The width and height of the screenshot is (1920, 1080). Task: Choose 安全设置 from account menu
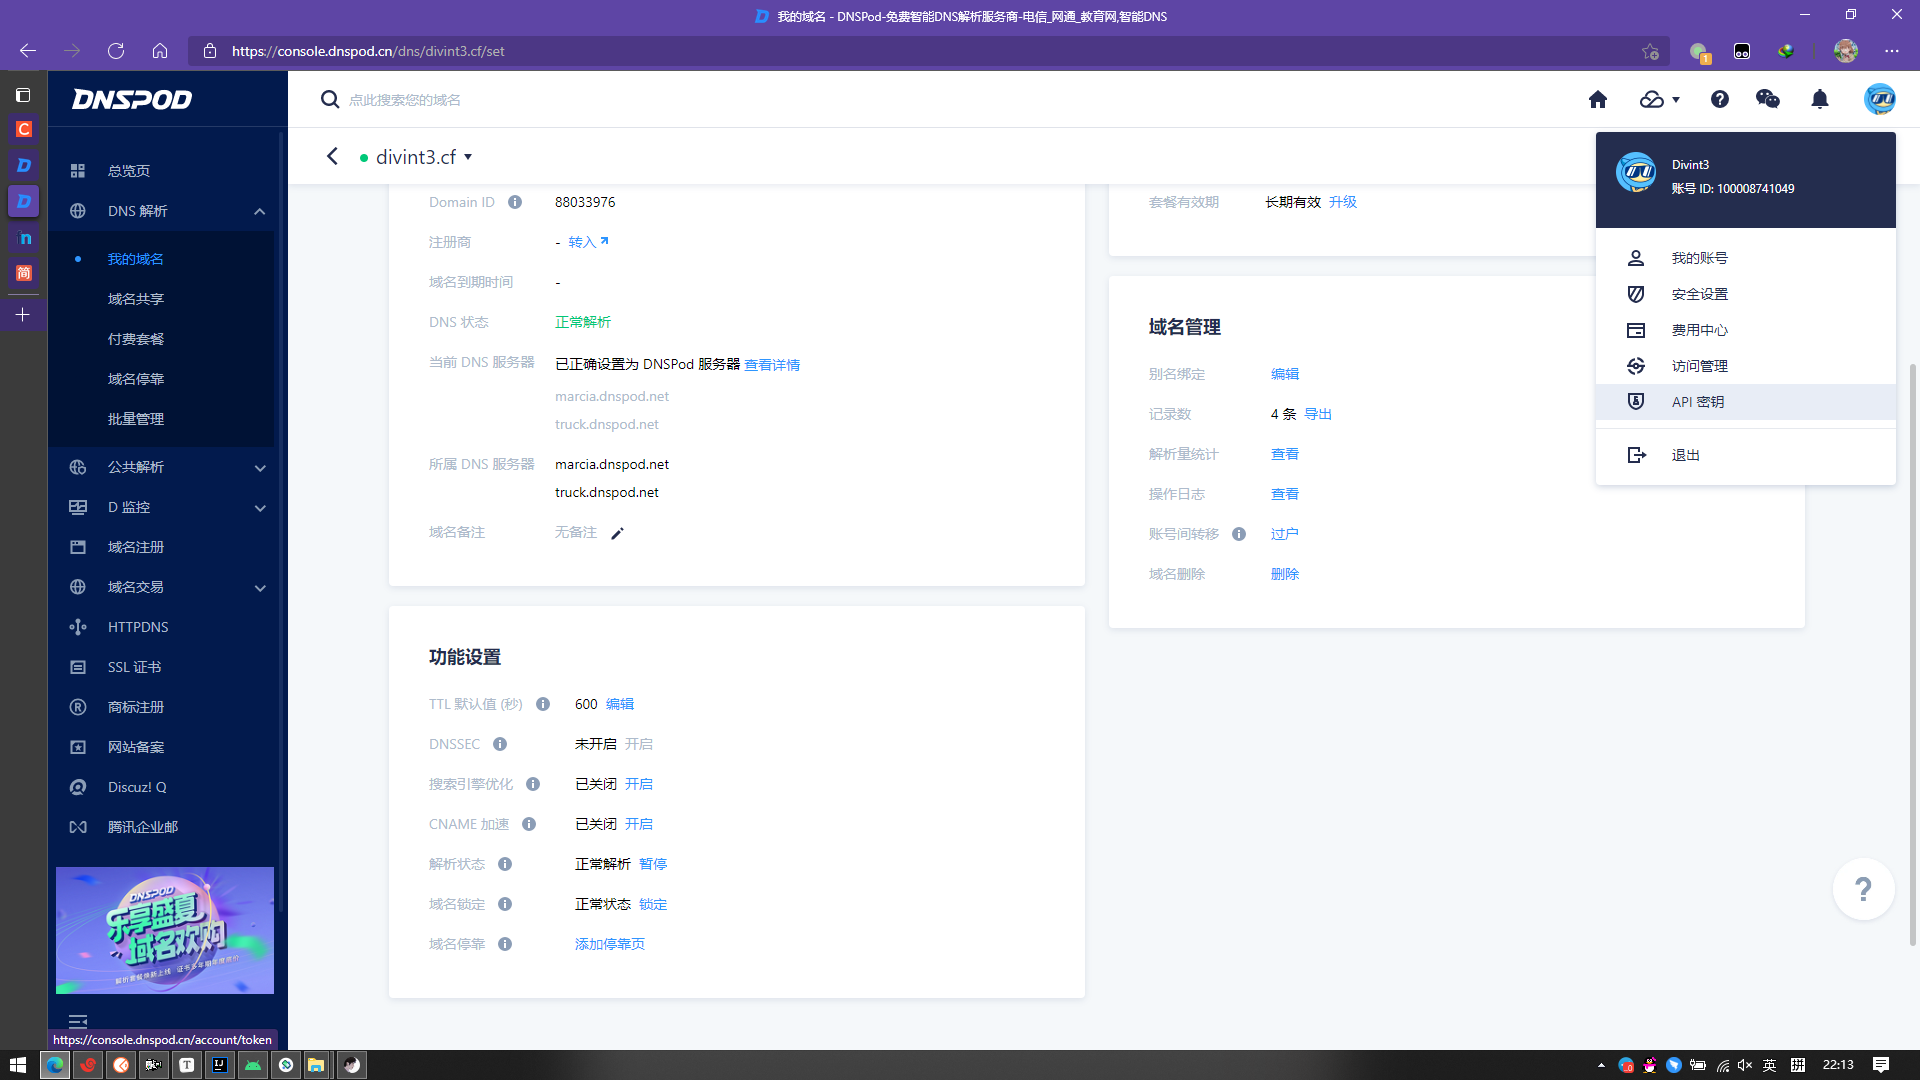pos(1699,294)
